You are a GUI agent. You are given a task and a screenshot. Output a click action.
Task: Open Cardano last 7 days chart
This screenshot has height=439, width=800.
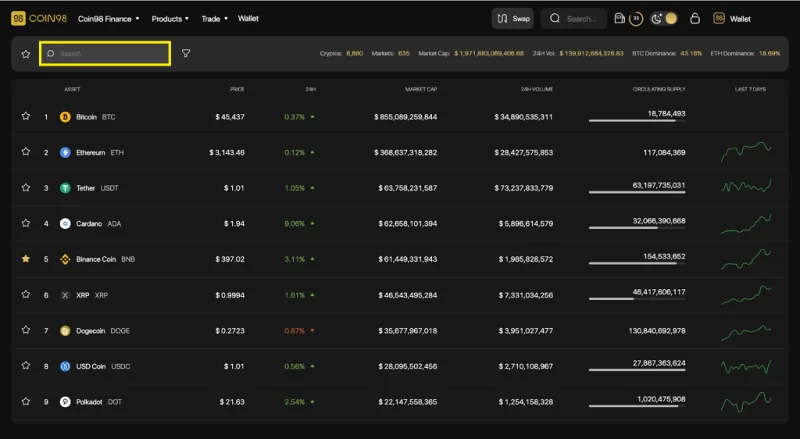[x=746, y=224]
